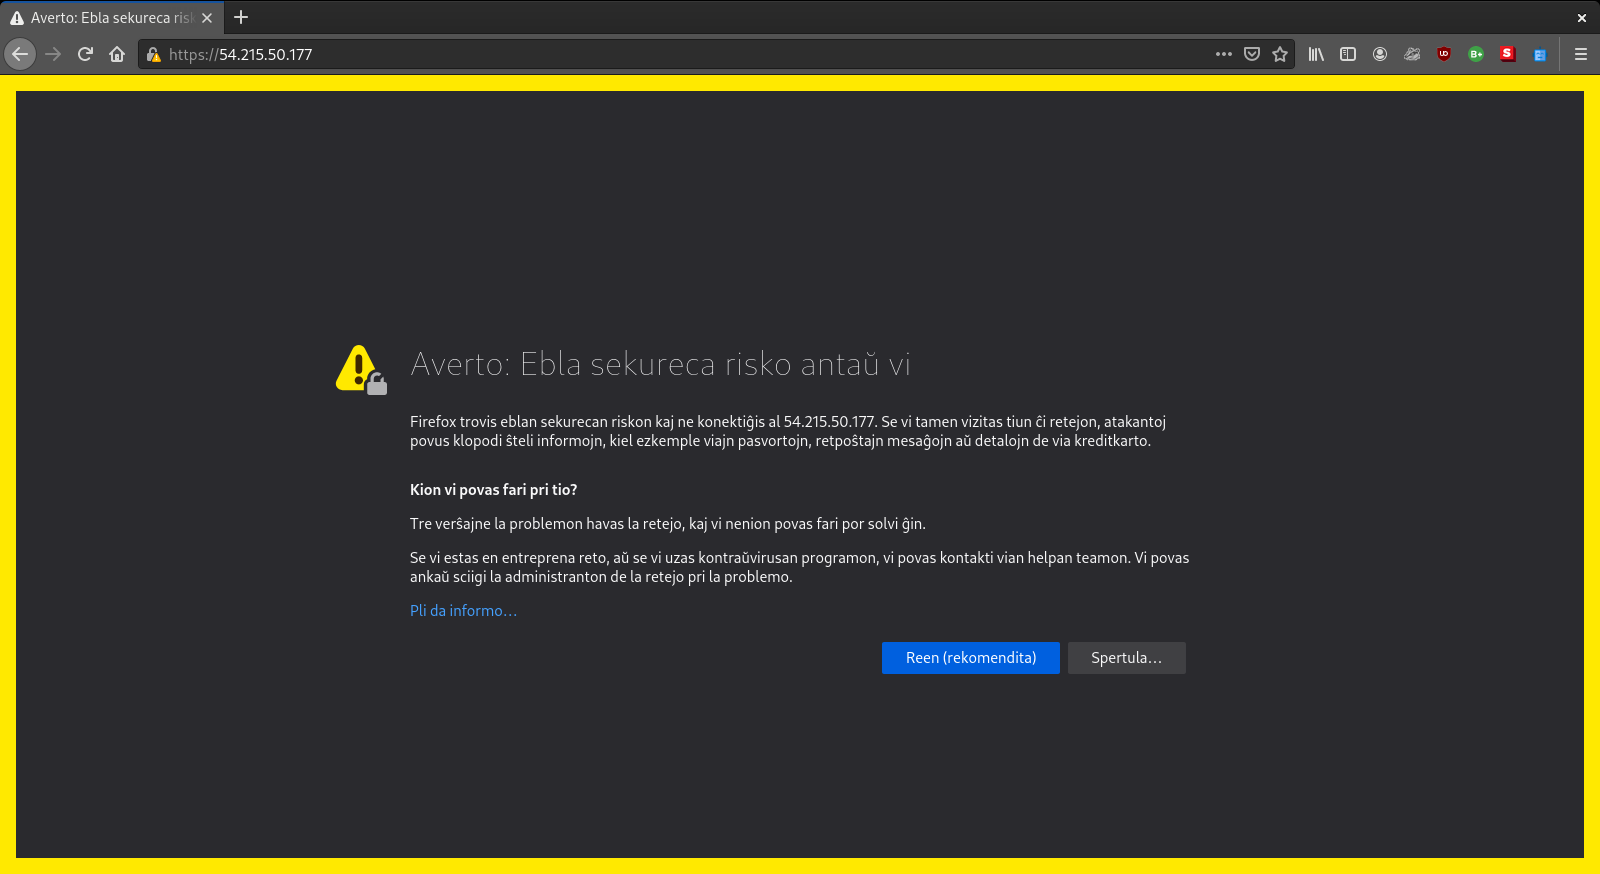This screenshot has width=1600, height=874.
Task: Open the uBlock Origin extension
Action: click(1444, 54)
